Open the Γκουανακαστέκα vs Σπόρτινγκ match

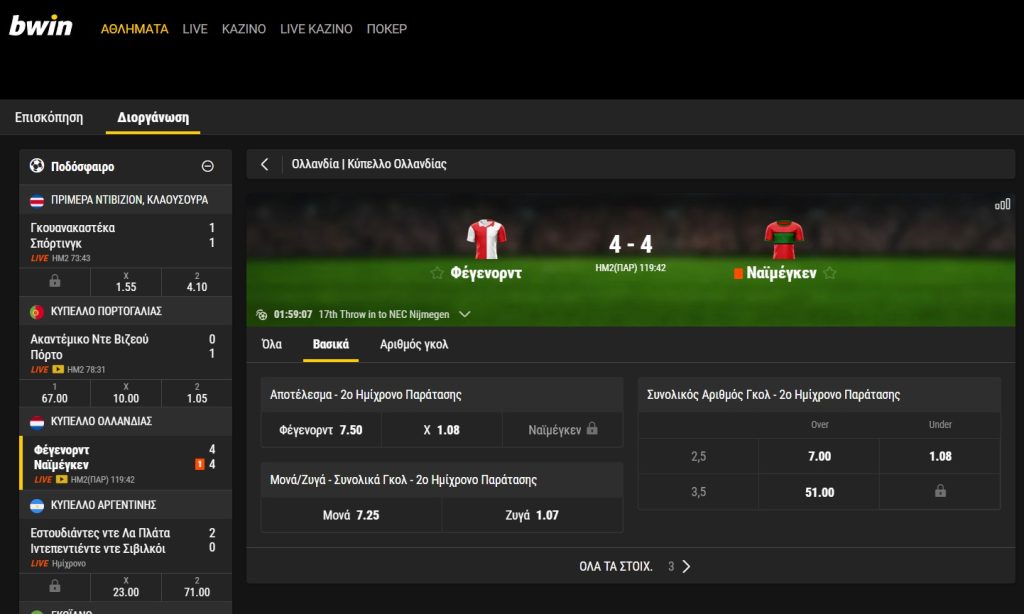tap(125, 242)
